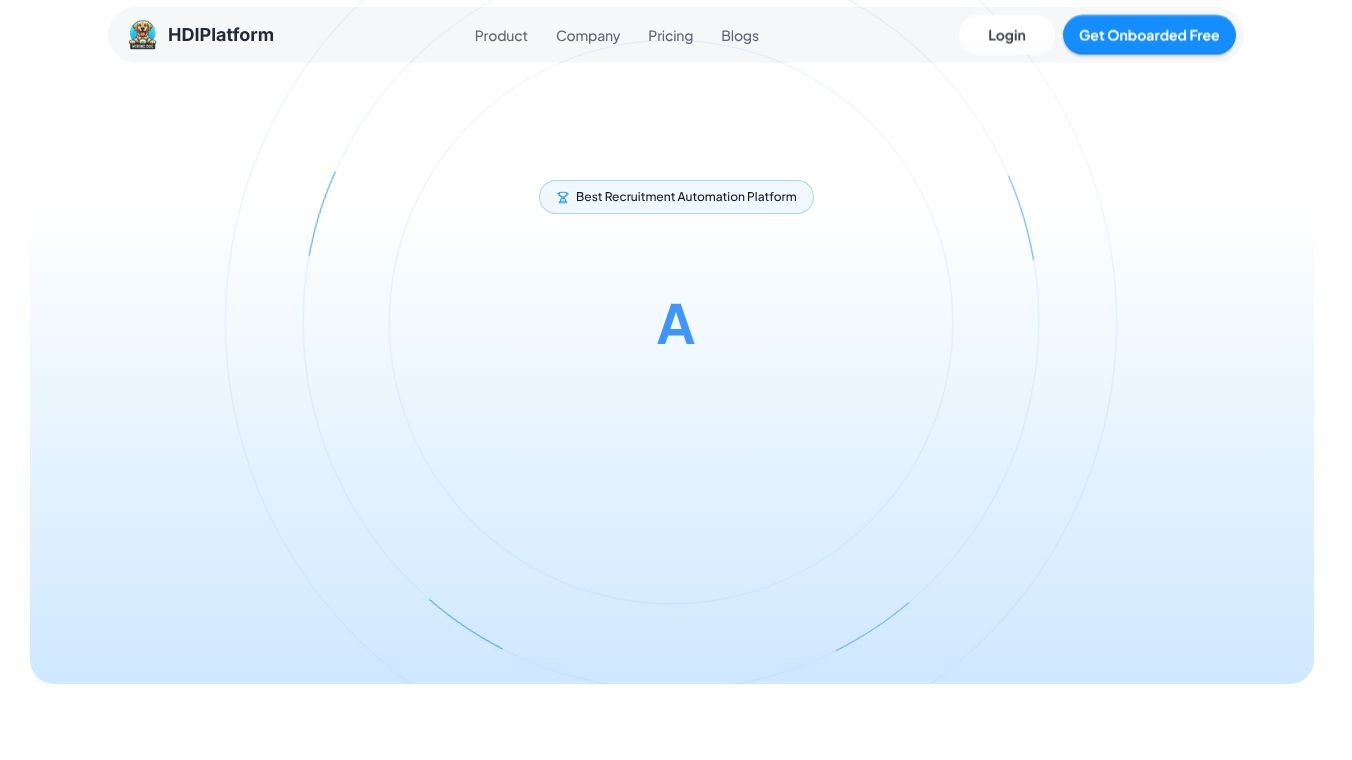Open the Product navigation menu
Image resolution: width=1352 pixels, height=760 pixels.
pos(501,36)
